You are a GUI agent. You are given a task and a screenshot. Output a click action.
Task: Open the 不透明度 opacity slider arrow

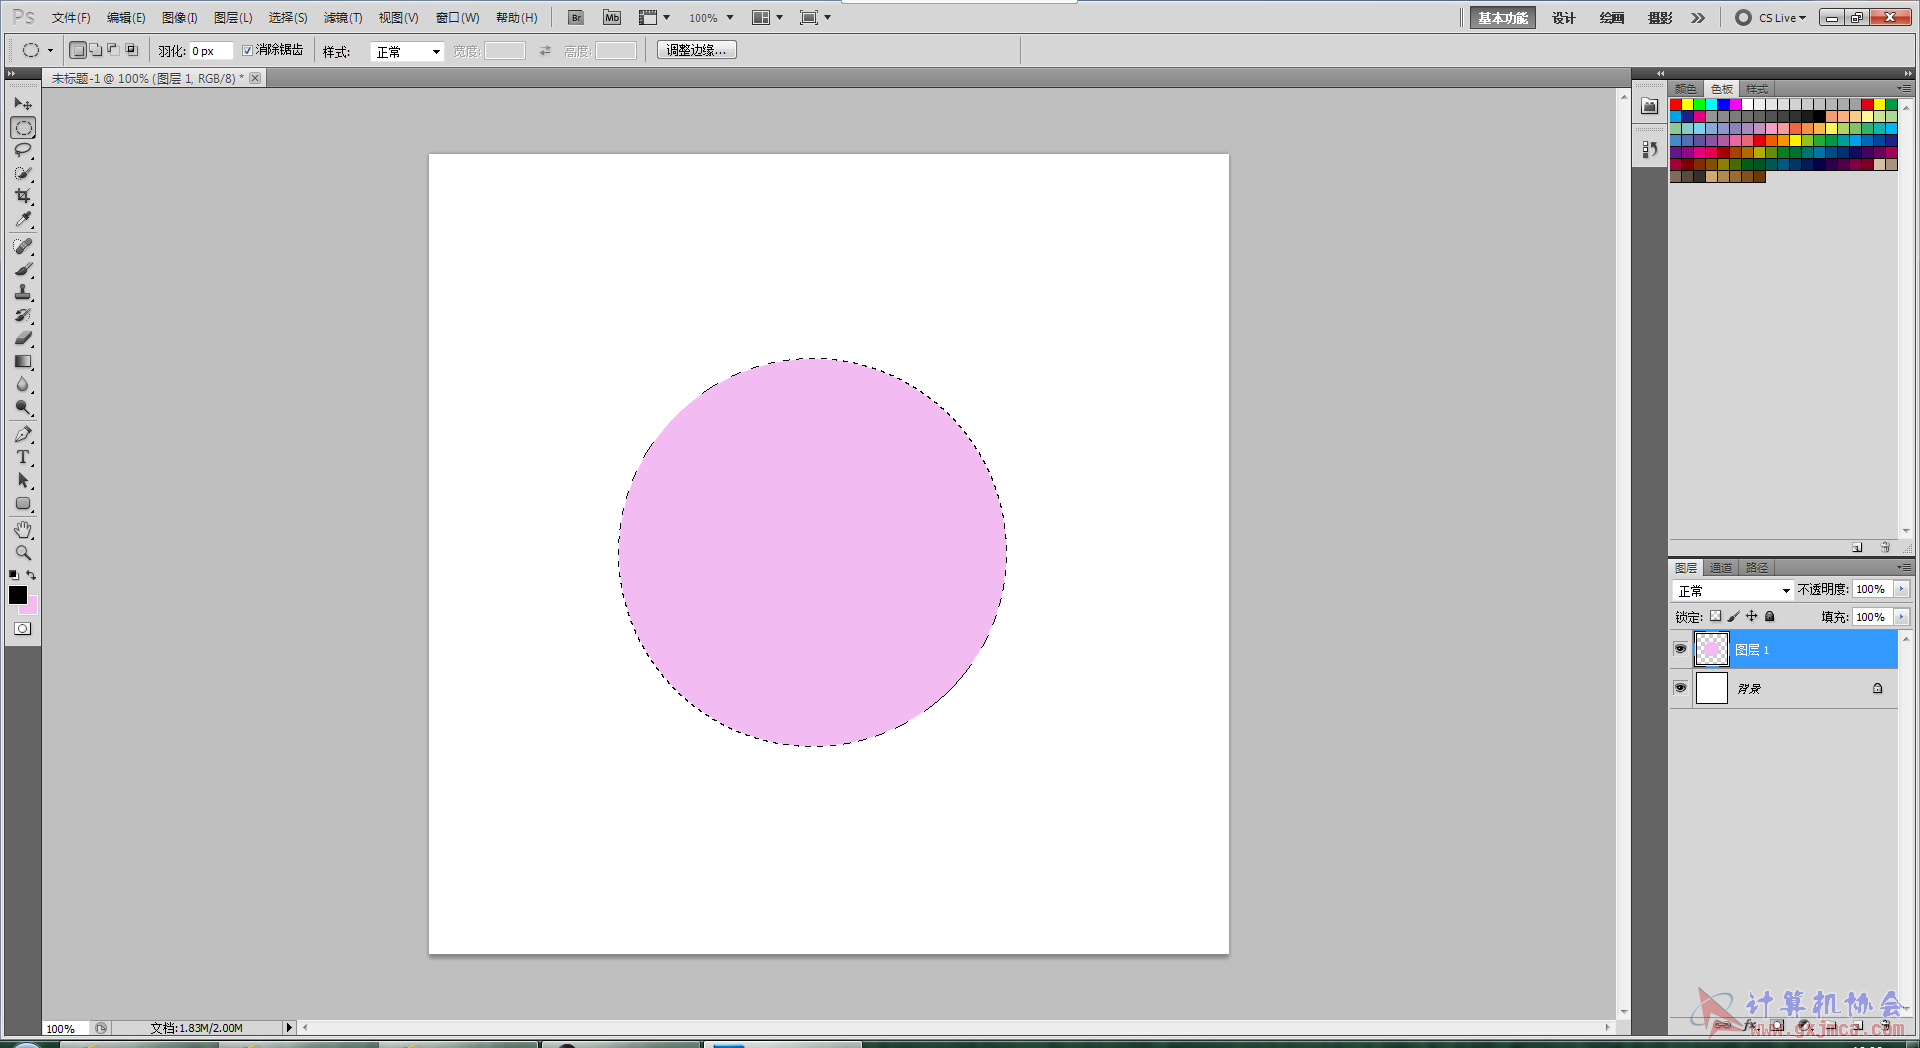click(1901, 590)
